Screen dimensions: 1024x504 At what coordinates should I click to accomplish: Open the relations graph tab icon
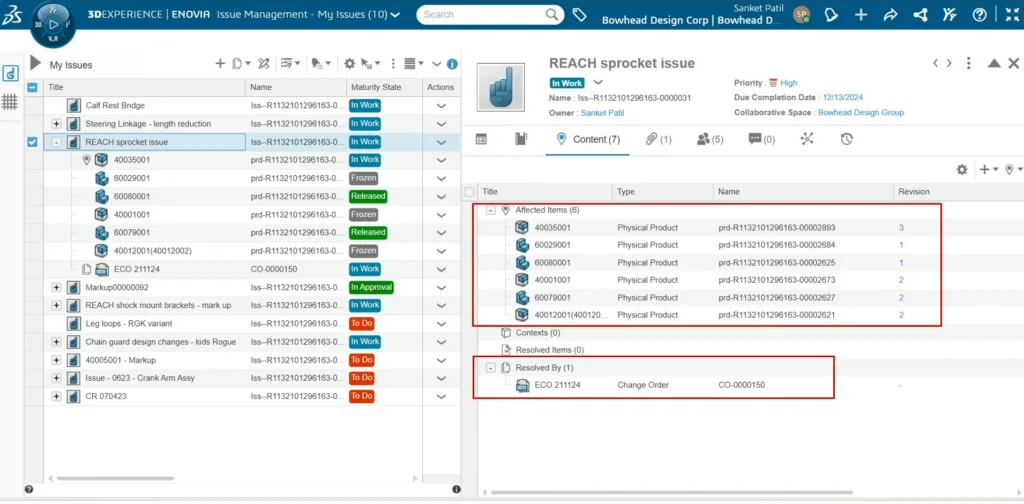pos(807,138)
